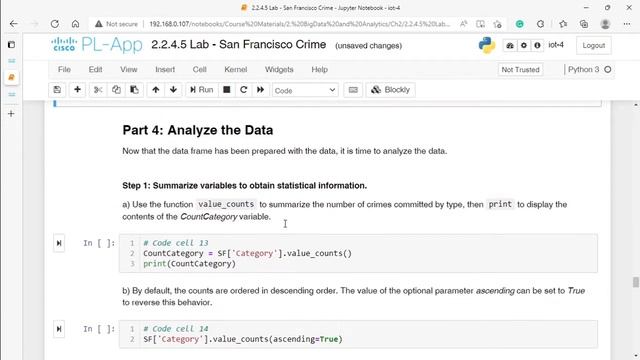Open a new tab with sidebar plus
This screenshot has width=640, height=360.
[11, 113]
